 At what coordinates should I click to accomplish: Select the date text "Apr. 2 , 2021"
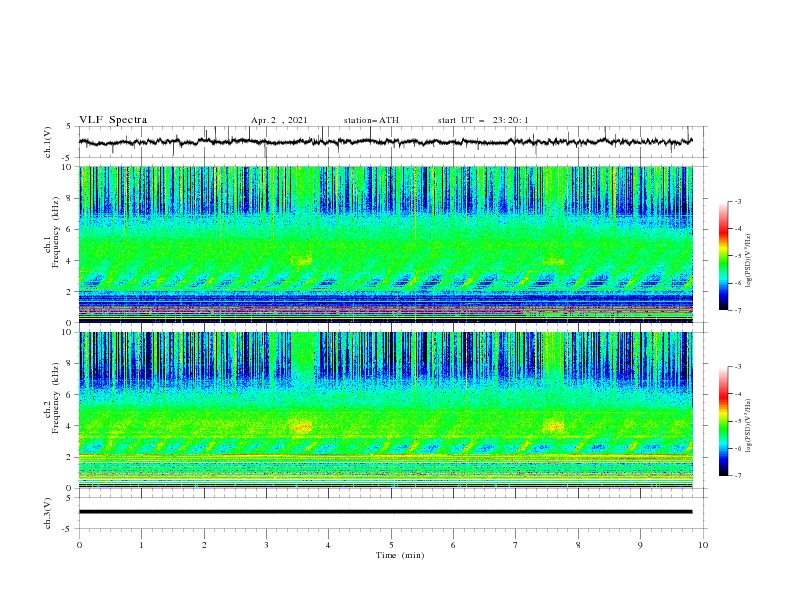pyautogui.click(x=279, y=120)
